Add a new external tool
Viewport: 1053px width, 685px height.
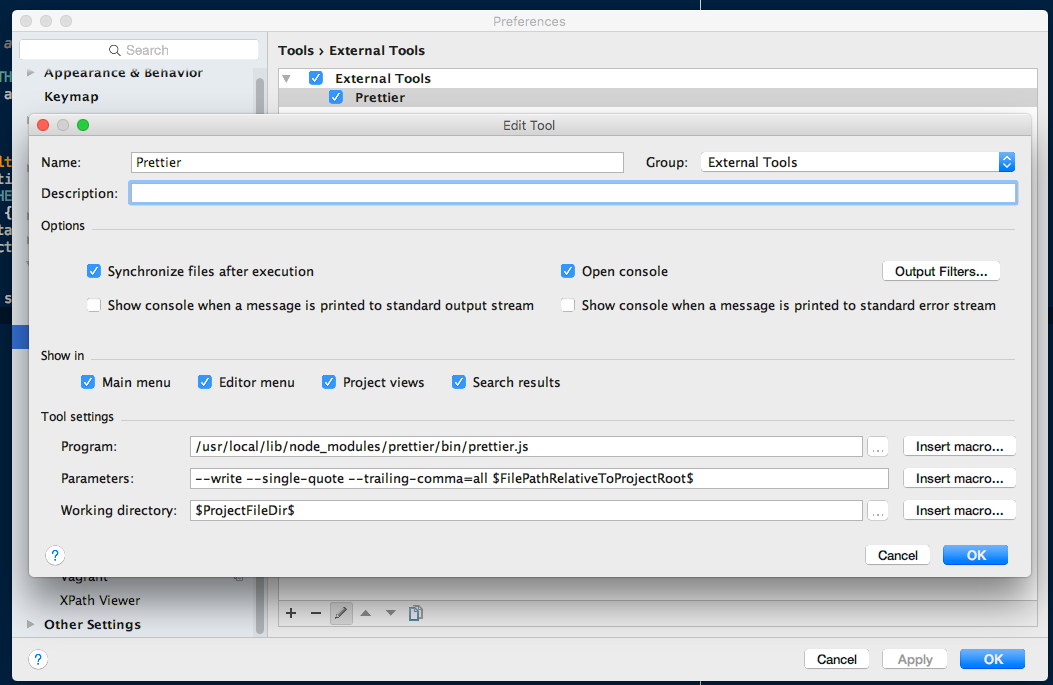pos(291,613)
